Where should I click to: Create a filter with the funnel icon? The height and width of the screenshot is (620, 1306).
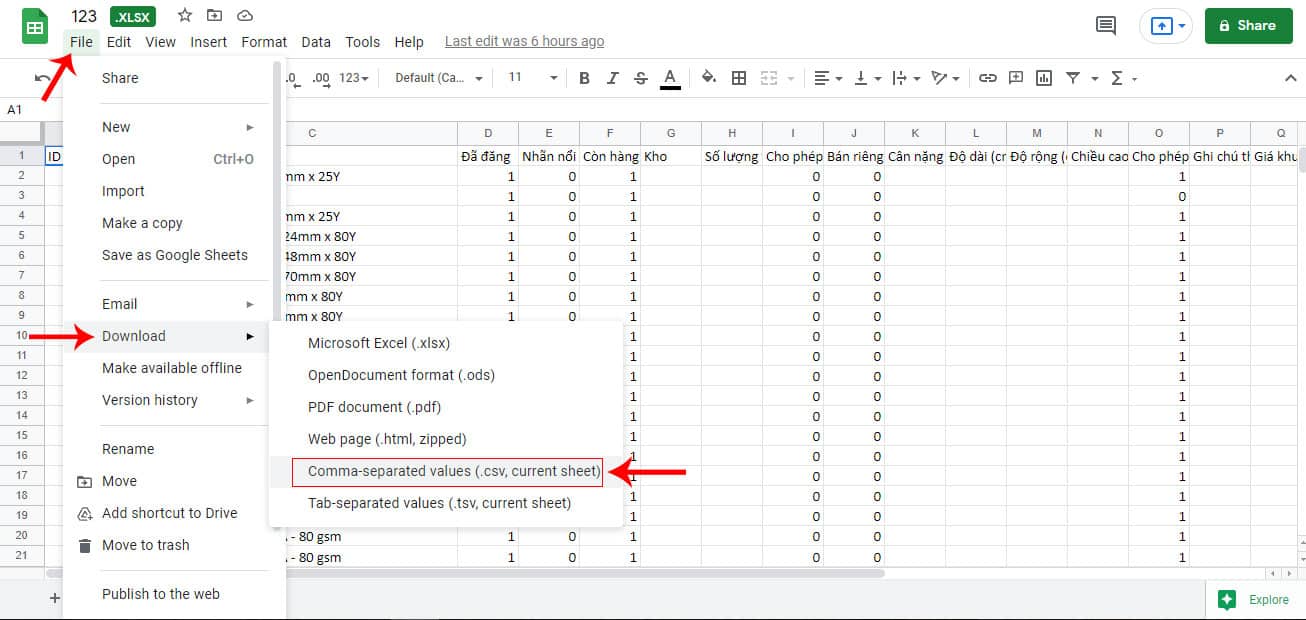(1073, 77)
